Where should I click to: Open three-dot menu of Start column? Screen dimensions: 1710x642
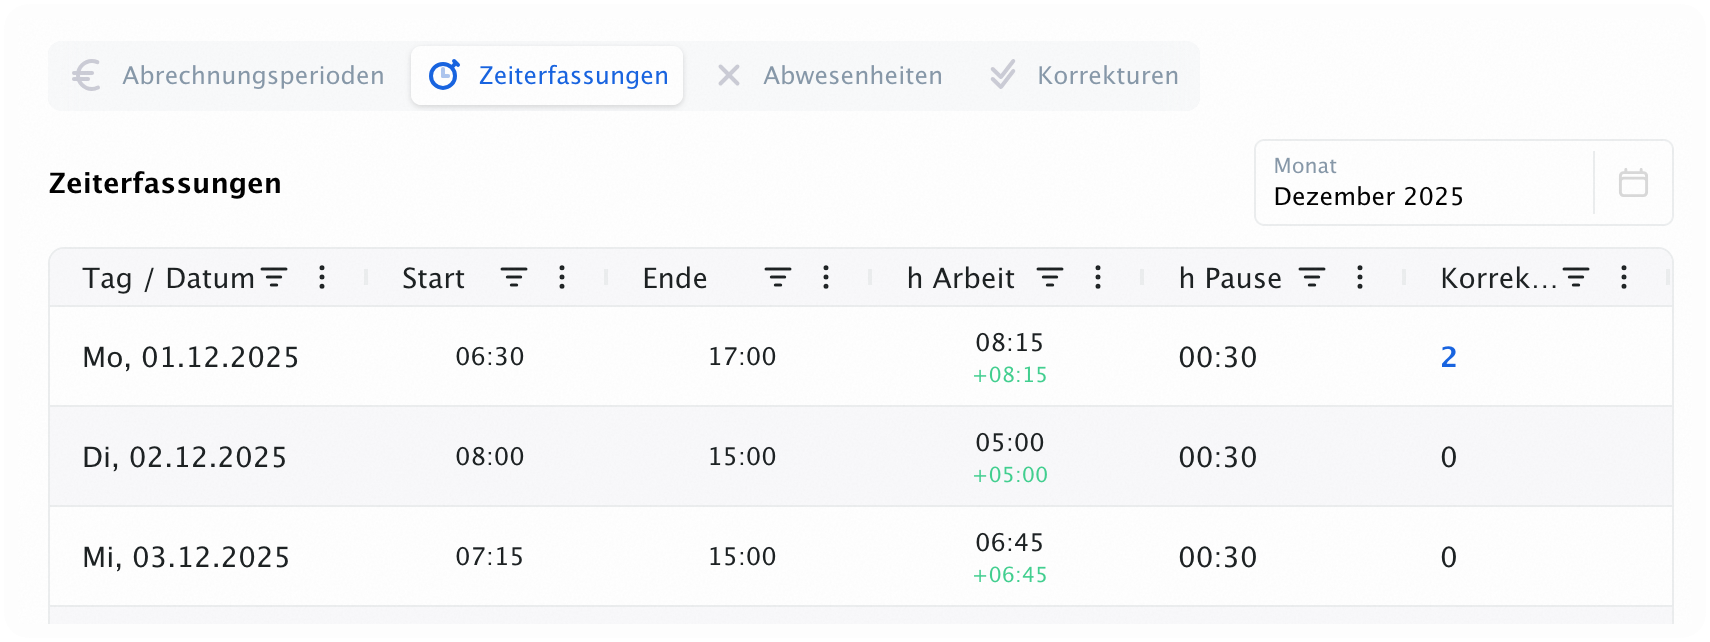point(562,277)
